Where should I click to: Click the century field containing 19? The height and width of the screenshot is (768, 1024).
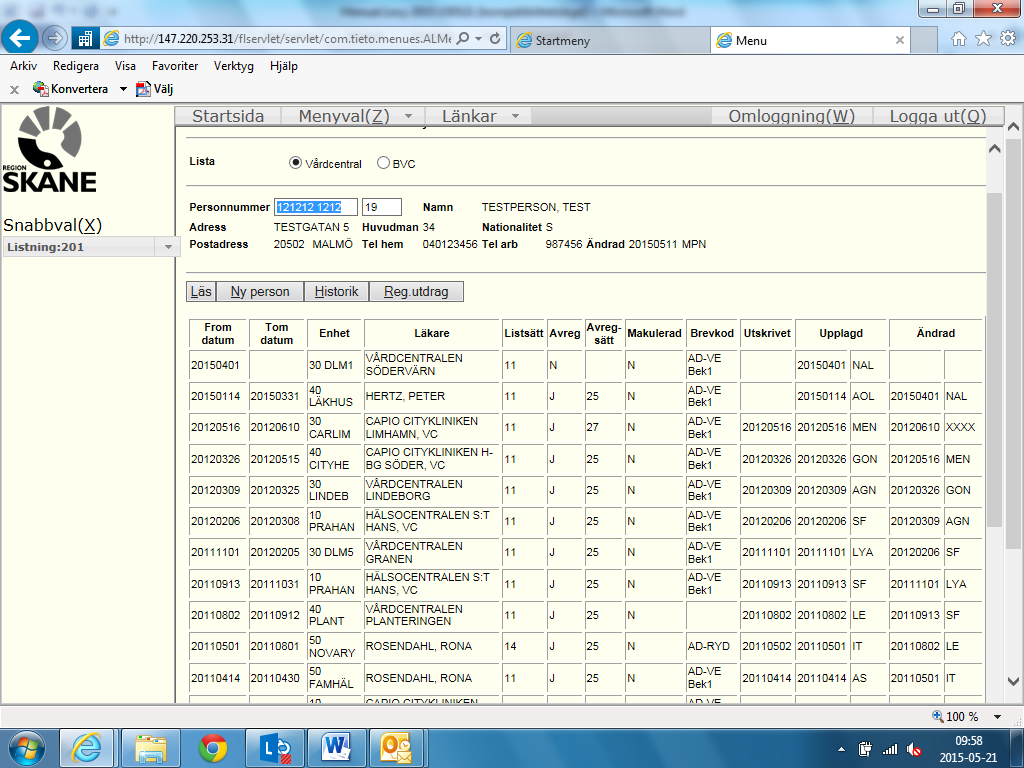pyautogui.click(x=381, y=207)
